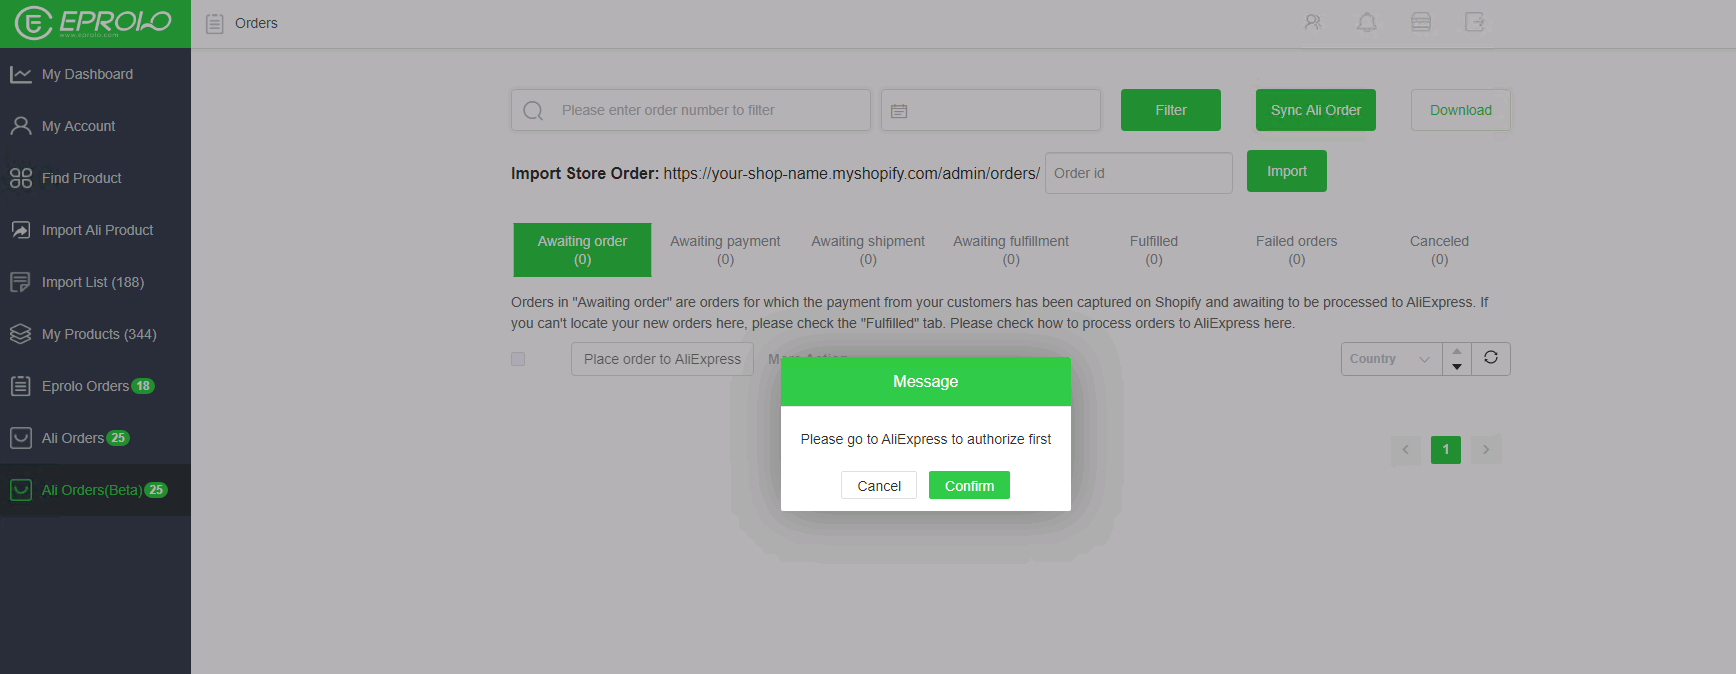
Task: Switch to Awaiting payment tab
Action: pyautogui.click(x=725, y=250)
